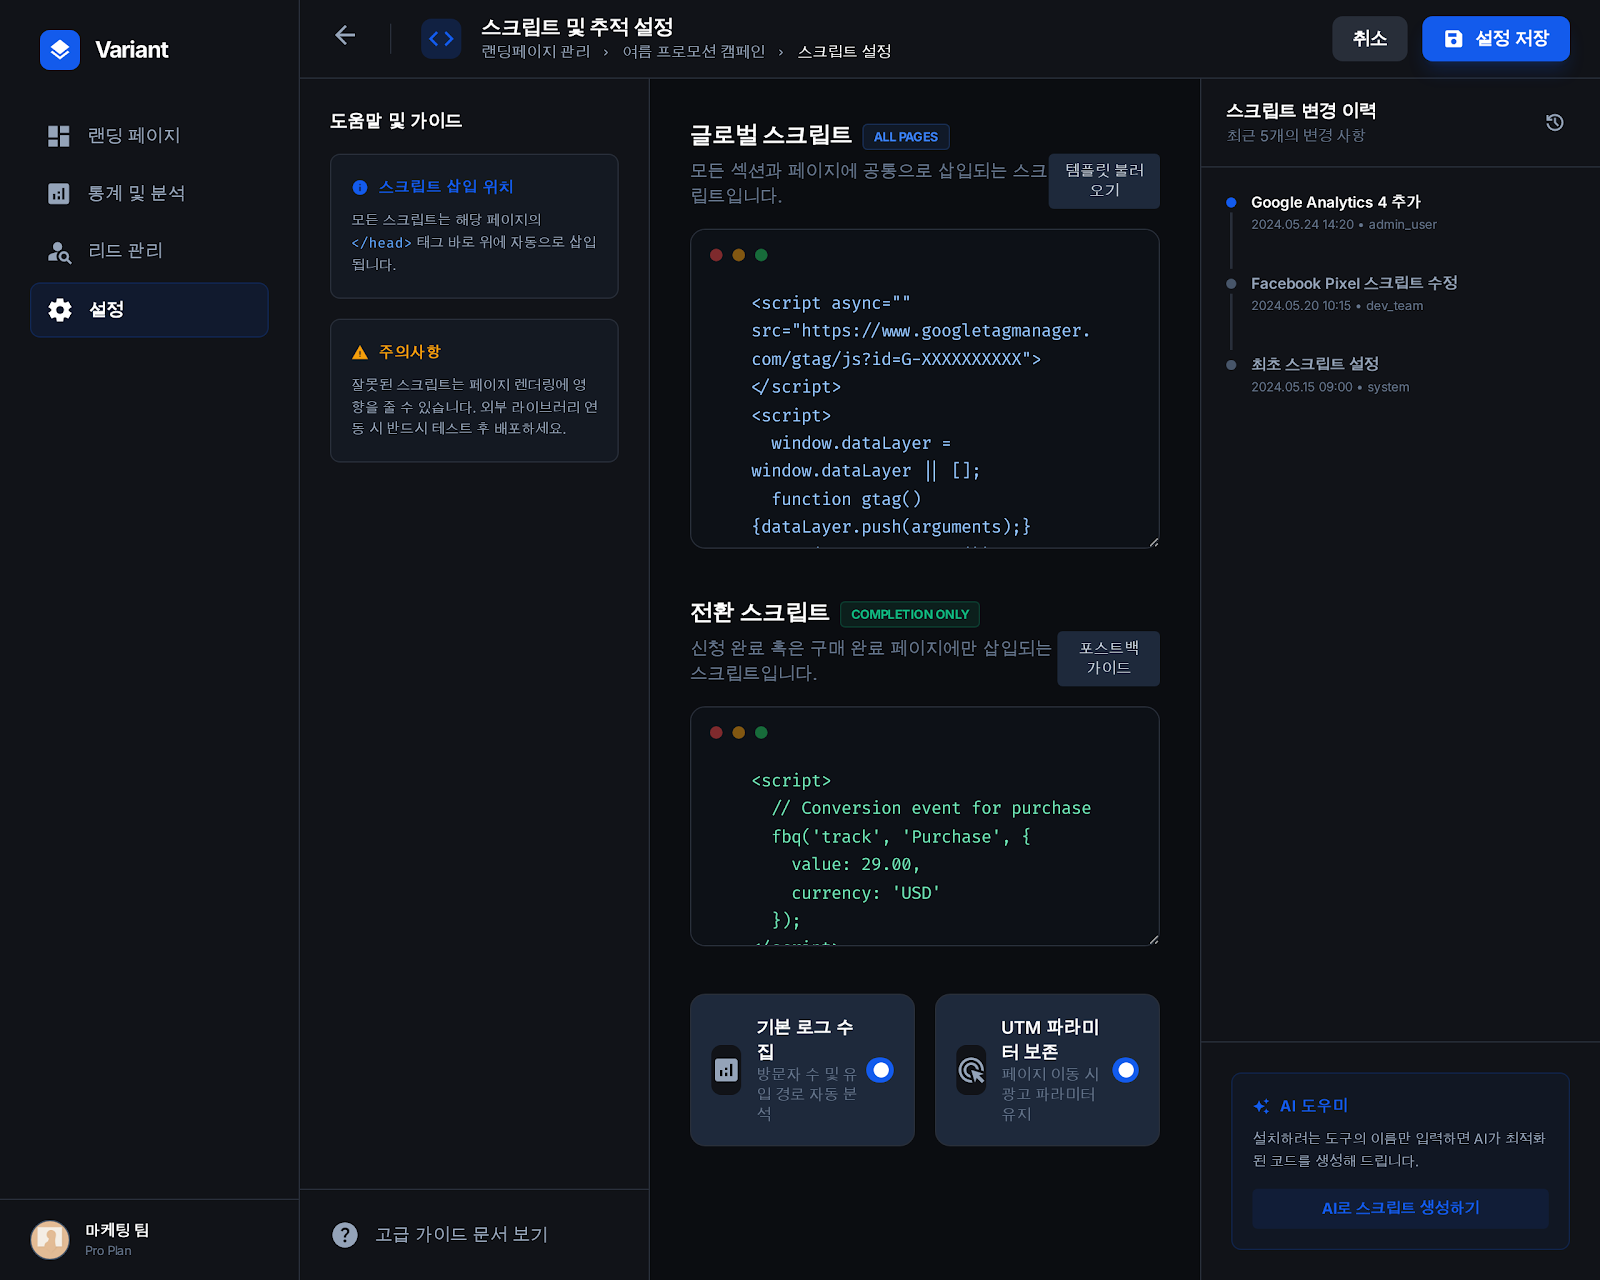Click AI로 스크립트 생성하기 button
This screenshot has height=1280, width=1600.
1400,1208
